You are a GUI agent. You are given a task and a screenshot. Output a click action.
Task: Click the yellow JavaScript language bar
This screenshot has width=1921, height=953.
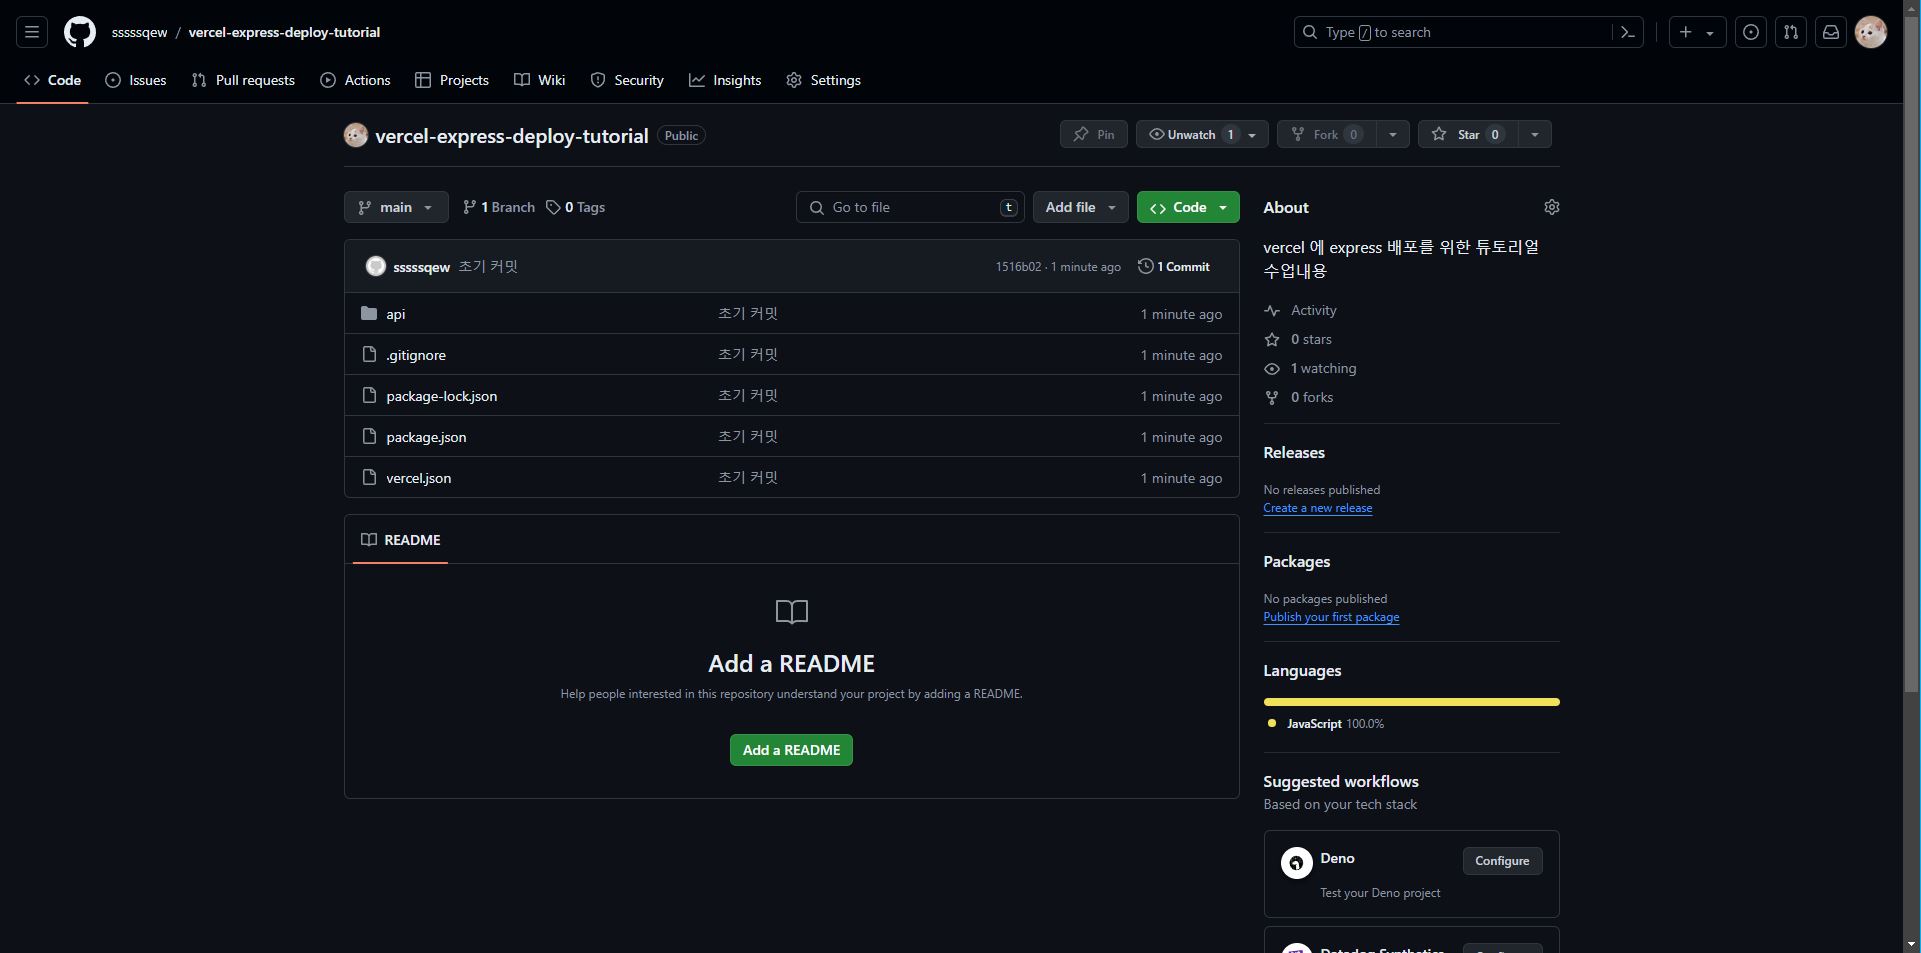(1411, 702)
